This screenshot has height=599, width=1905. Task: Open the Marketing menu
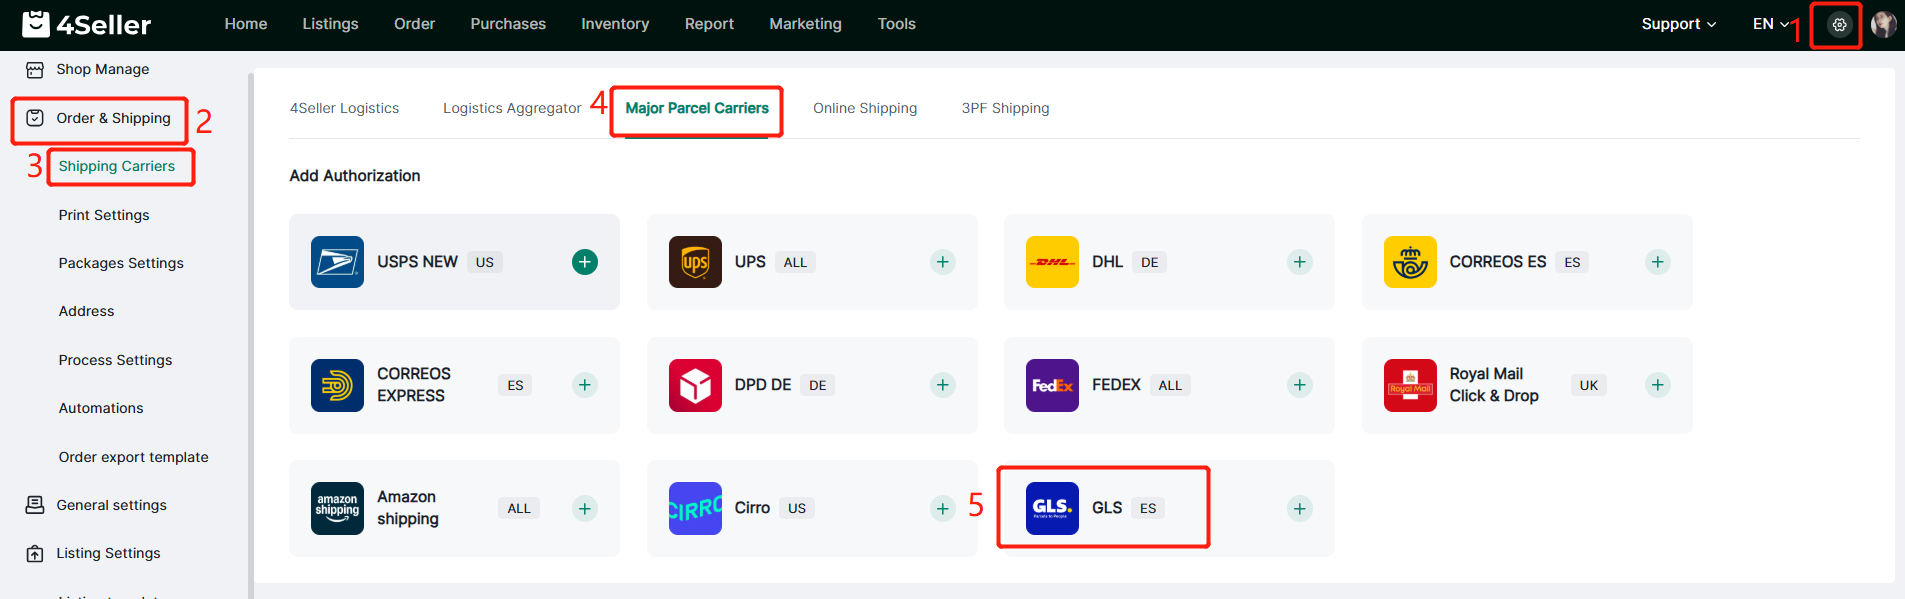[x=806, y=24]
